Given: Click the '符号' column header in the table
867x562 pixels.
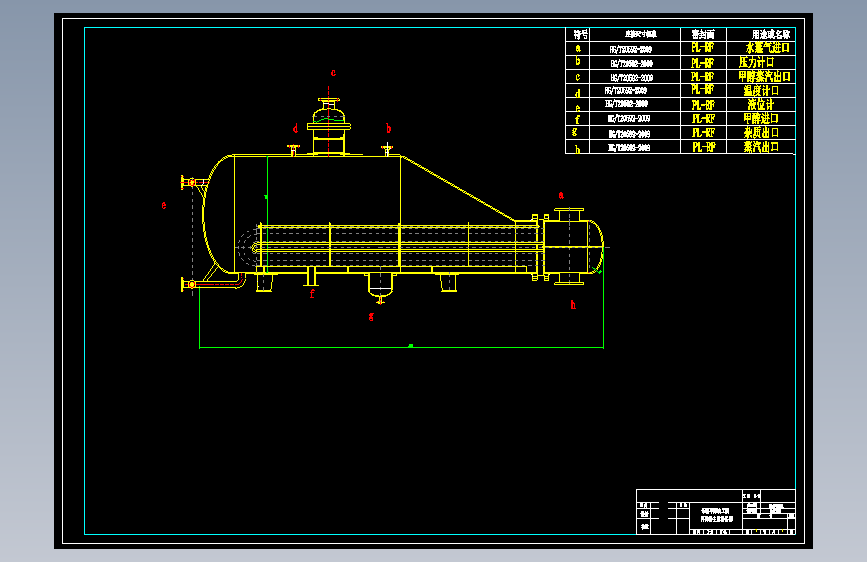Looking at the screenshot, I should click(580, 34).
